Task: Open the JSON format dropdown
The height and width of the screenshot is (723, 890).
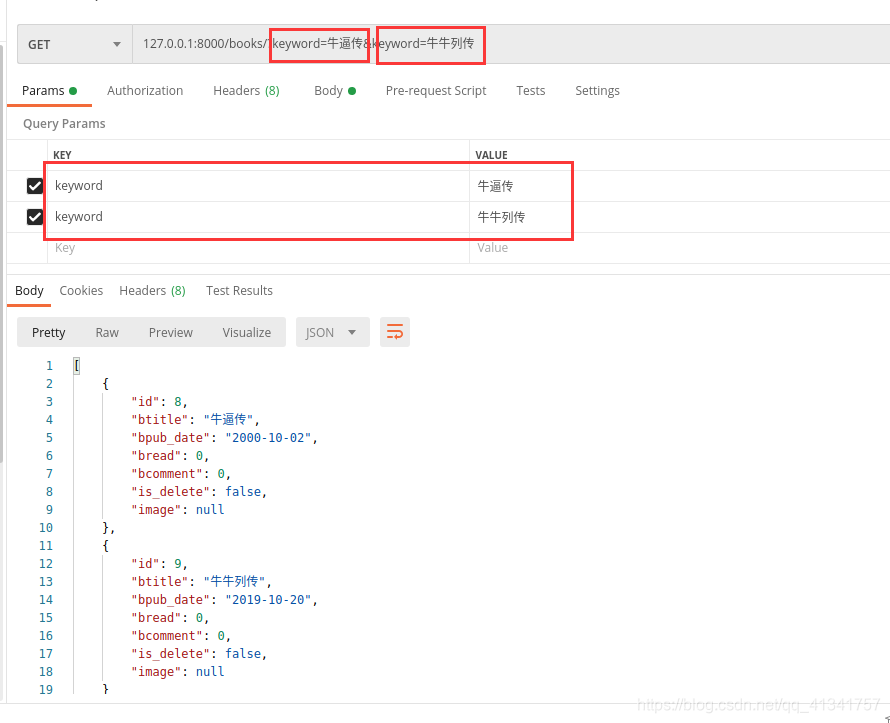Action: pos(333,333)
